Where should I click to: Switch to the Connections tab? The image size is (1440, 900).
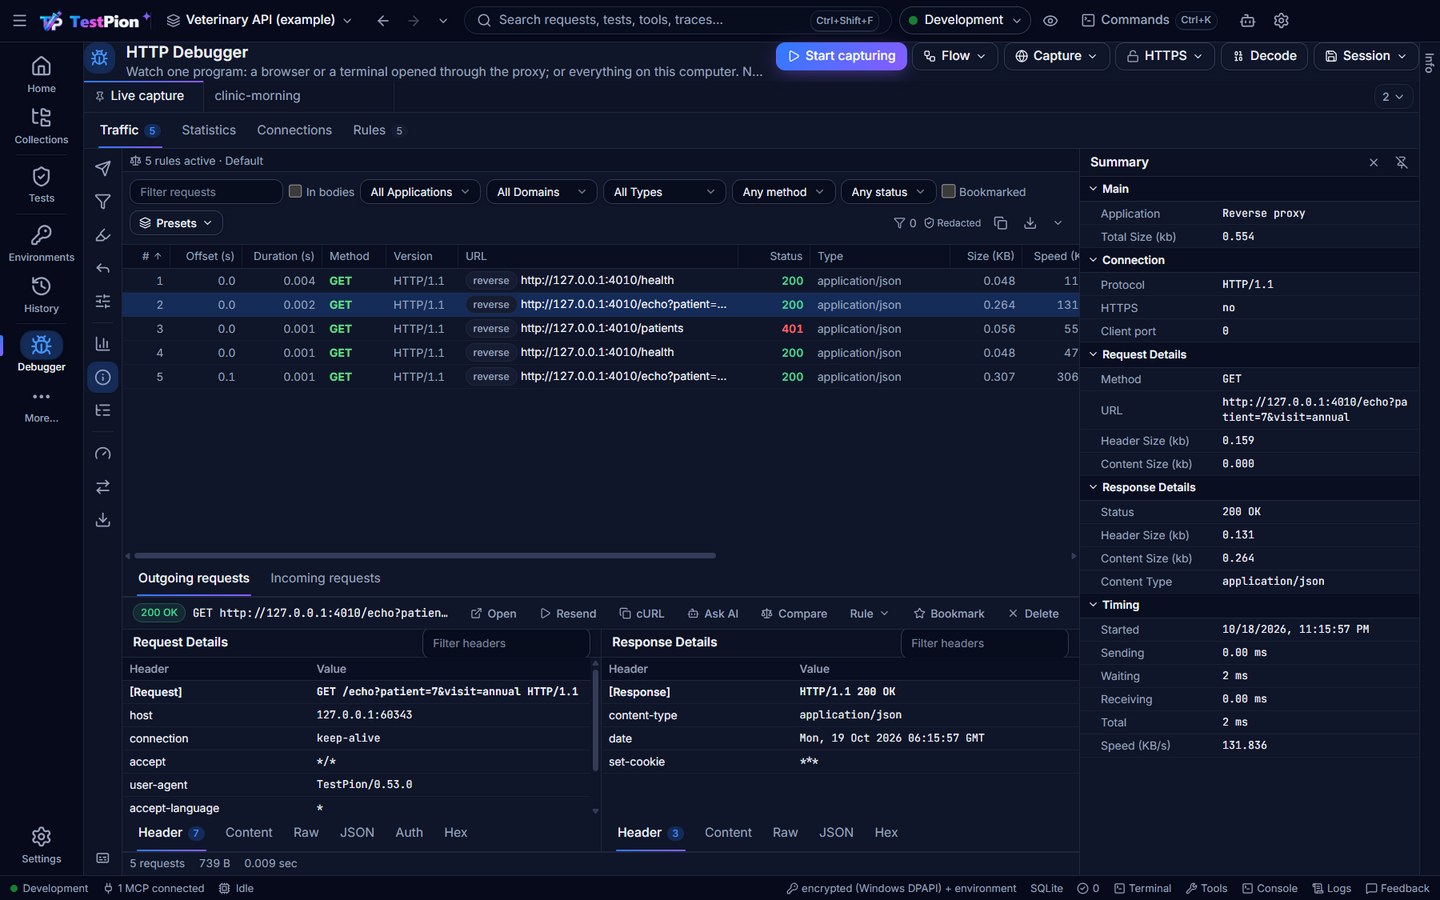click(294, 130)
